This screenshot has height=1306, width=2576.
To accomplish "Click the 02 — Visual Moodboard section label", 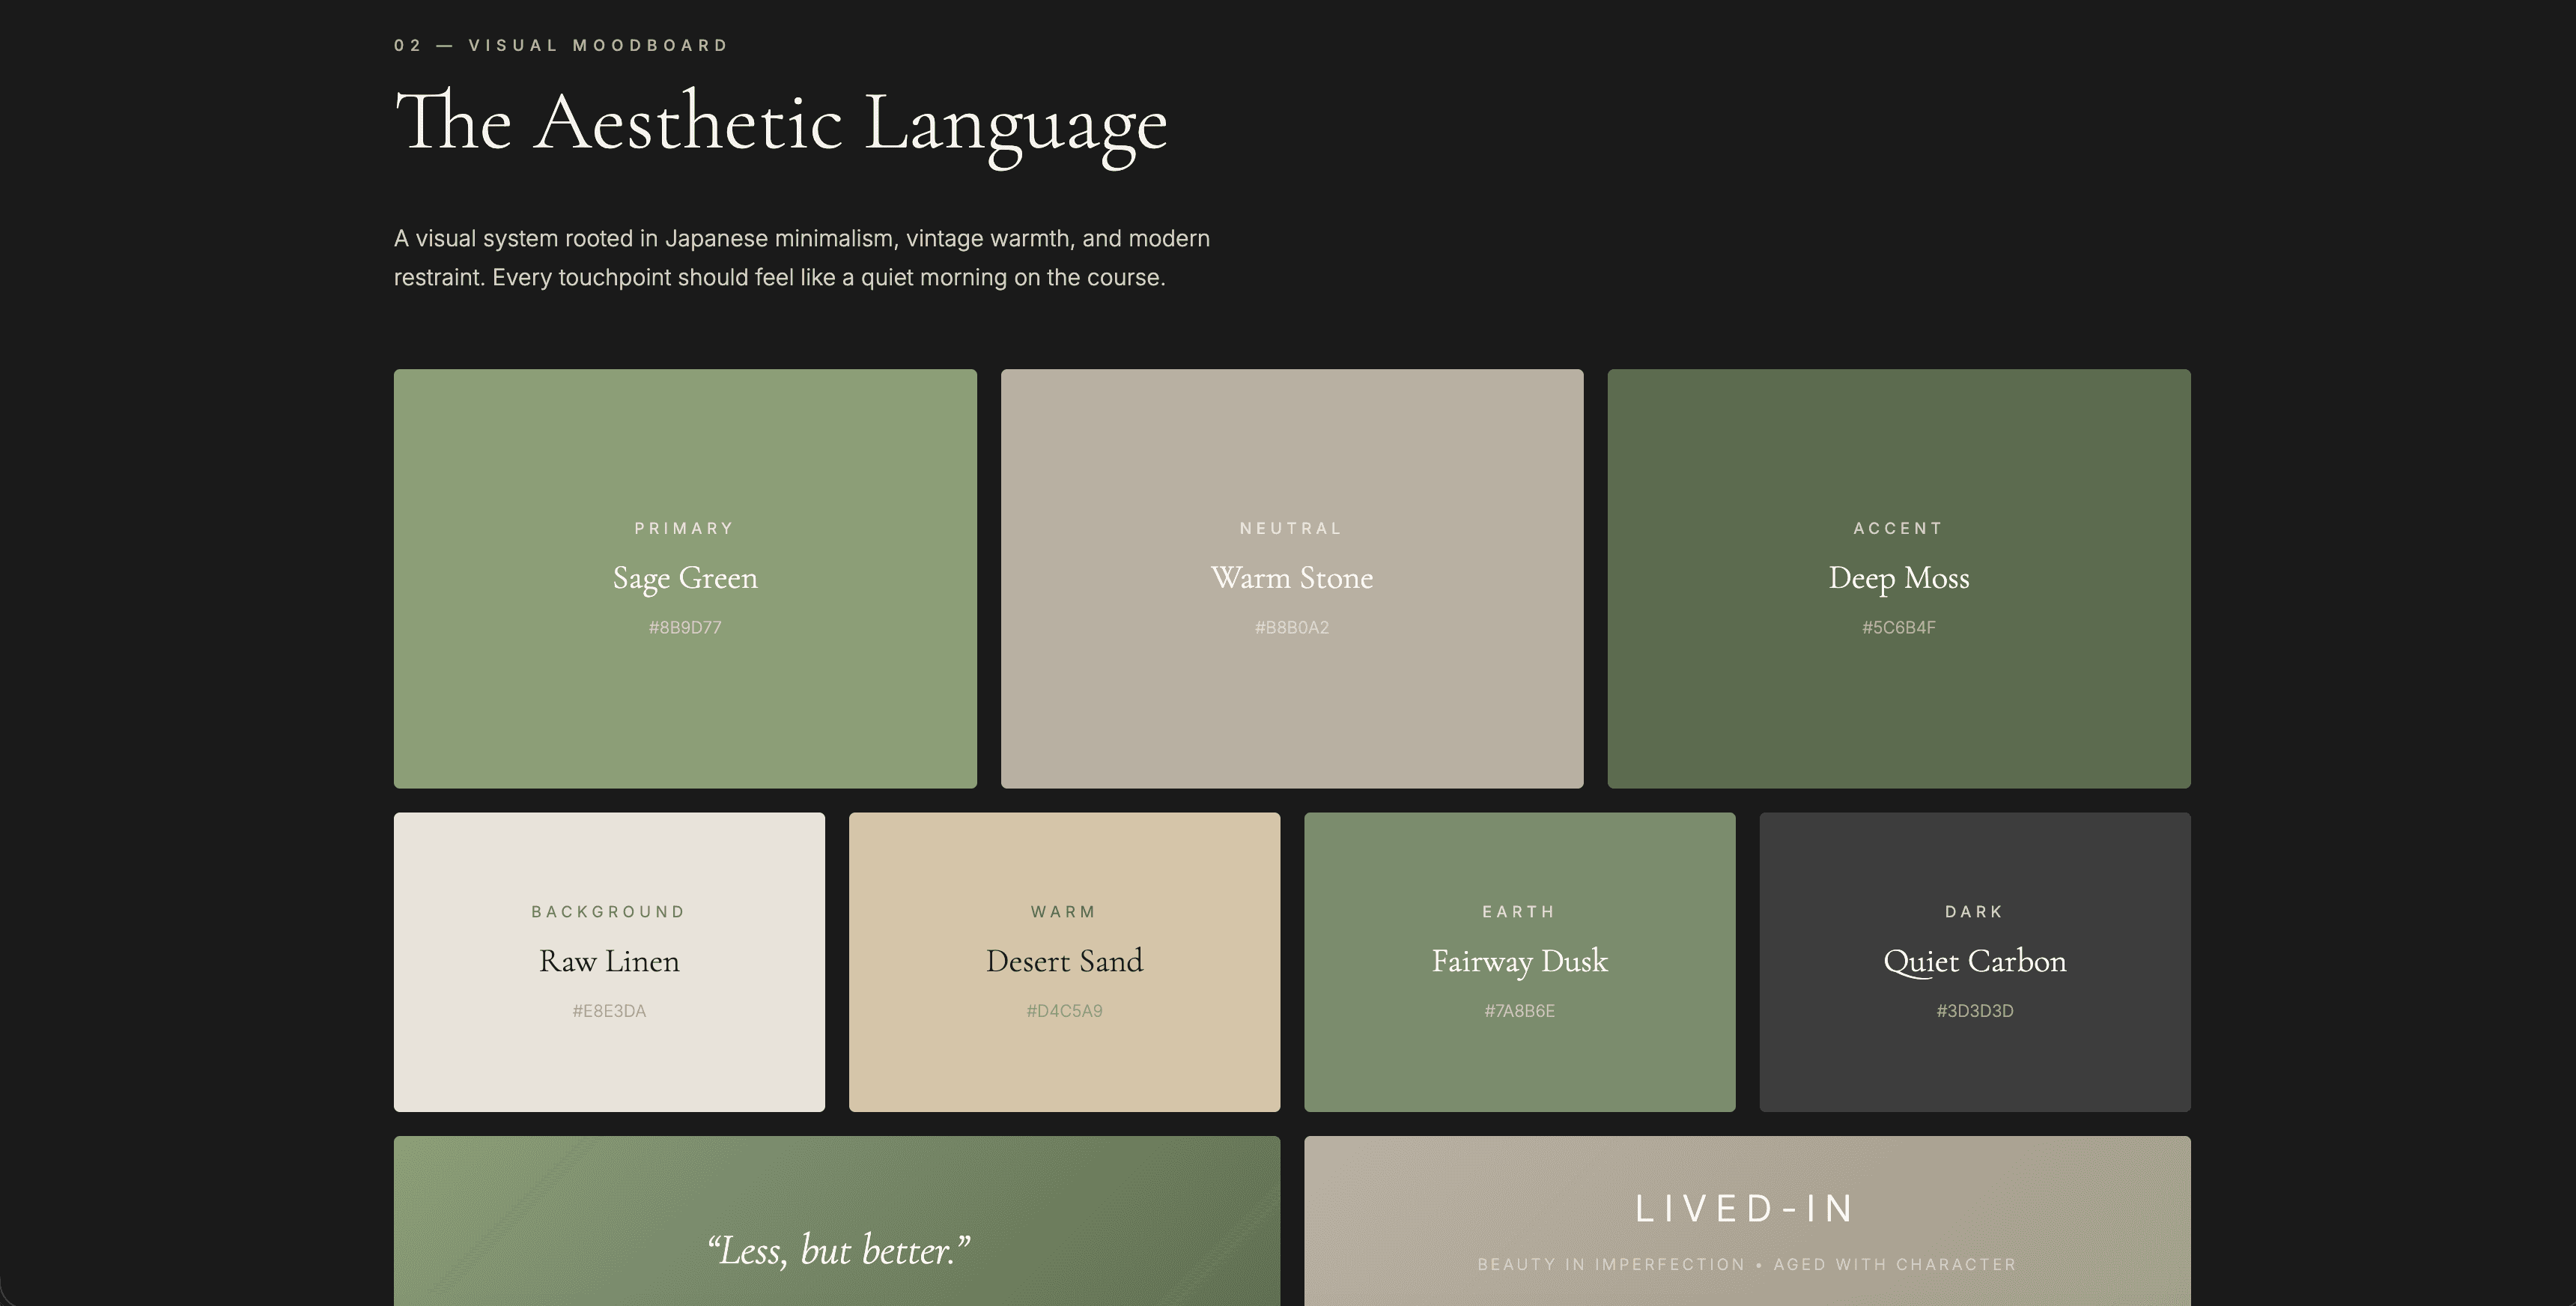I will pyautogui.click(x=561, y=45).
